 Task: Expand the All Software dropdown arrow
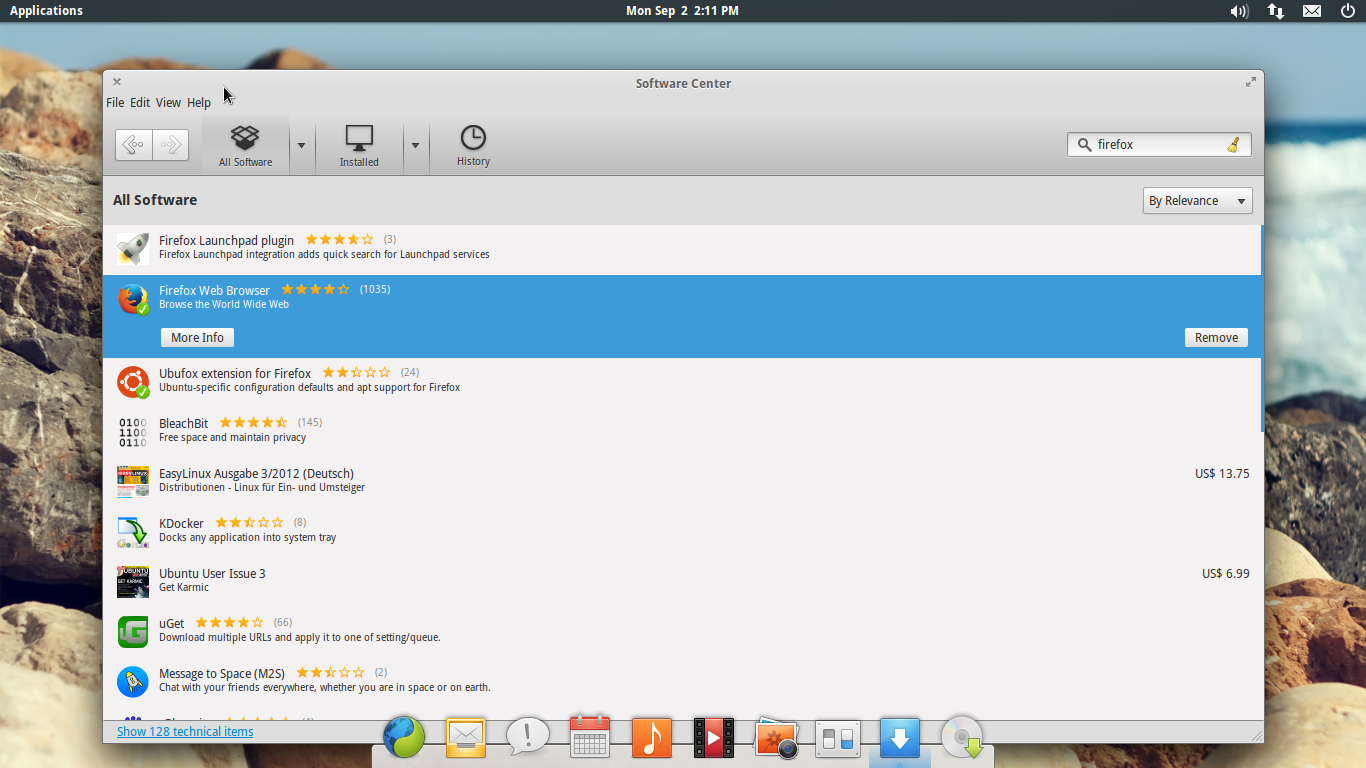(301, 145)
